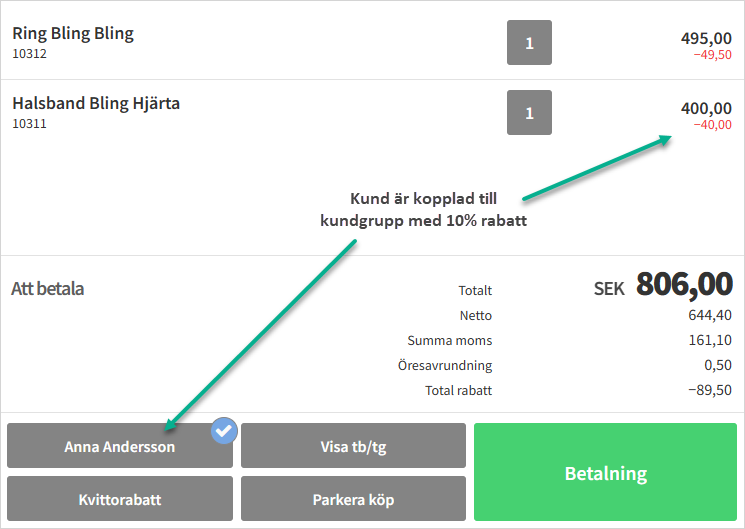This screenshot has height=529, width=745.
Task: Click the 495,00 price on the ring
Action: (705, 38)
